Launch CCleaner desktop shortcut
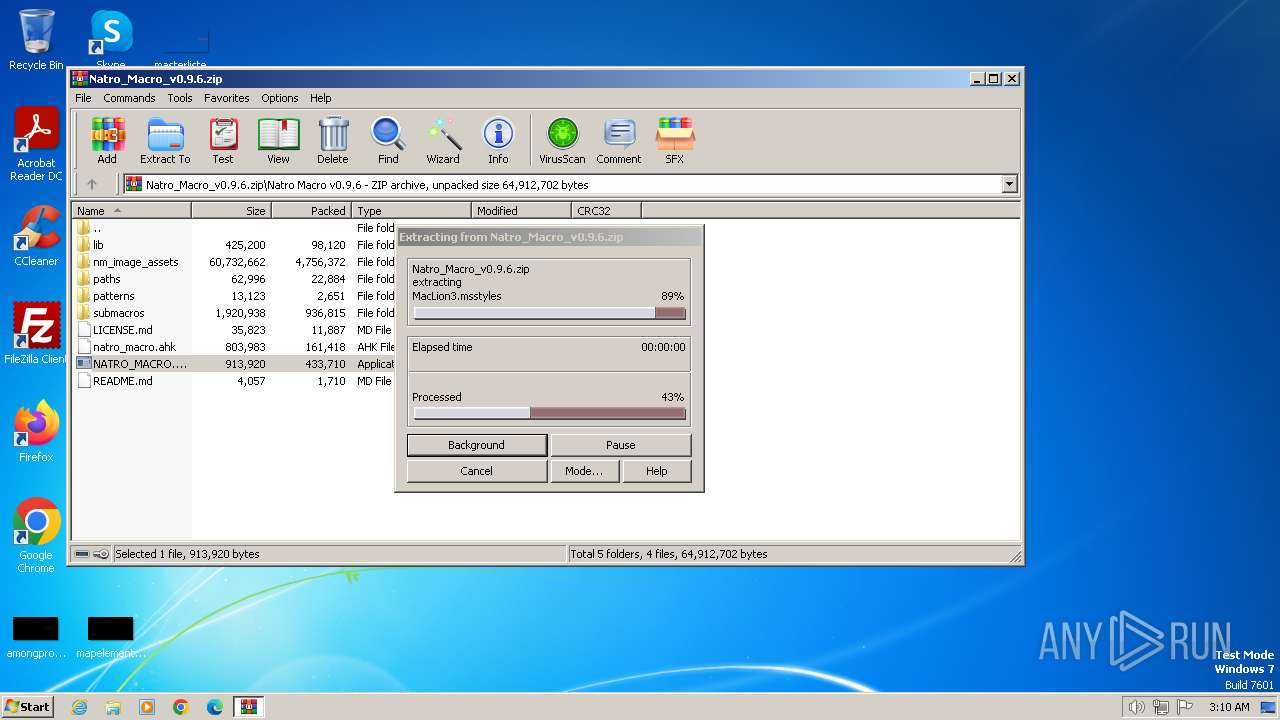 36,236
